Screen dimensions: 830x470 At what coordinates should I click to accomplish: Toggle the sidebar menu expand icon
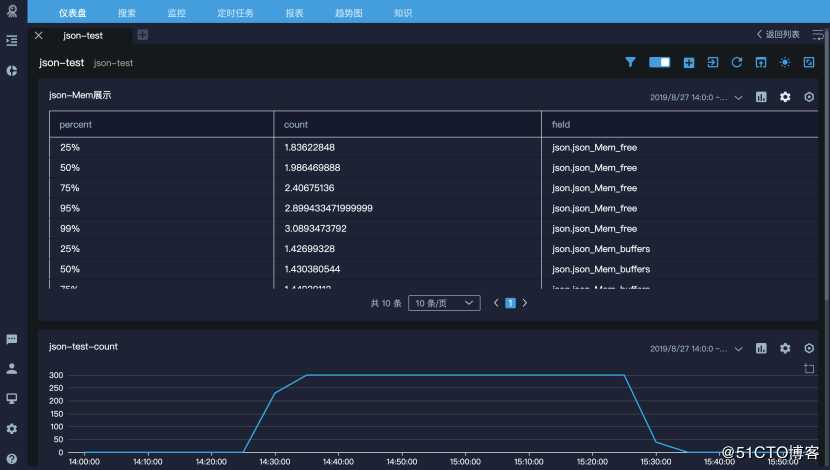pos(12,41)
